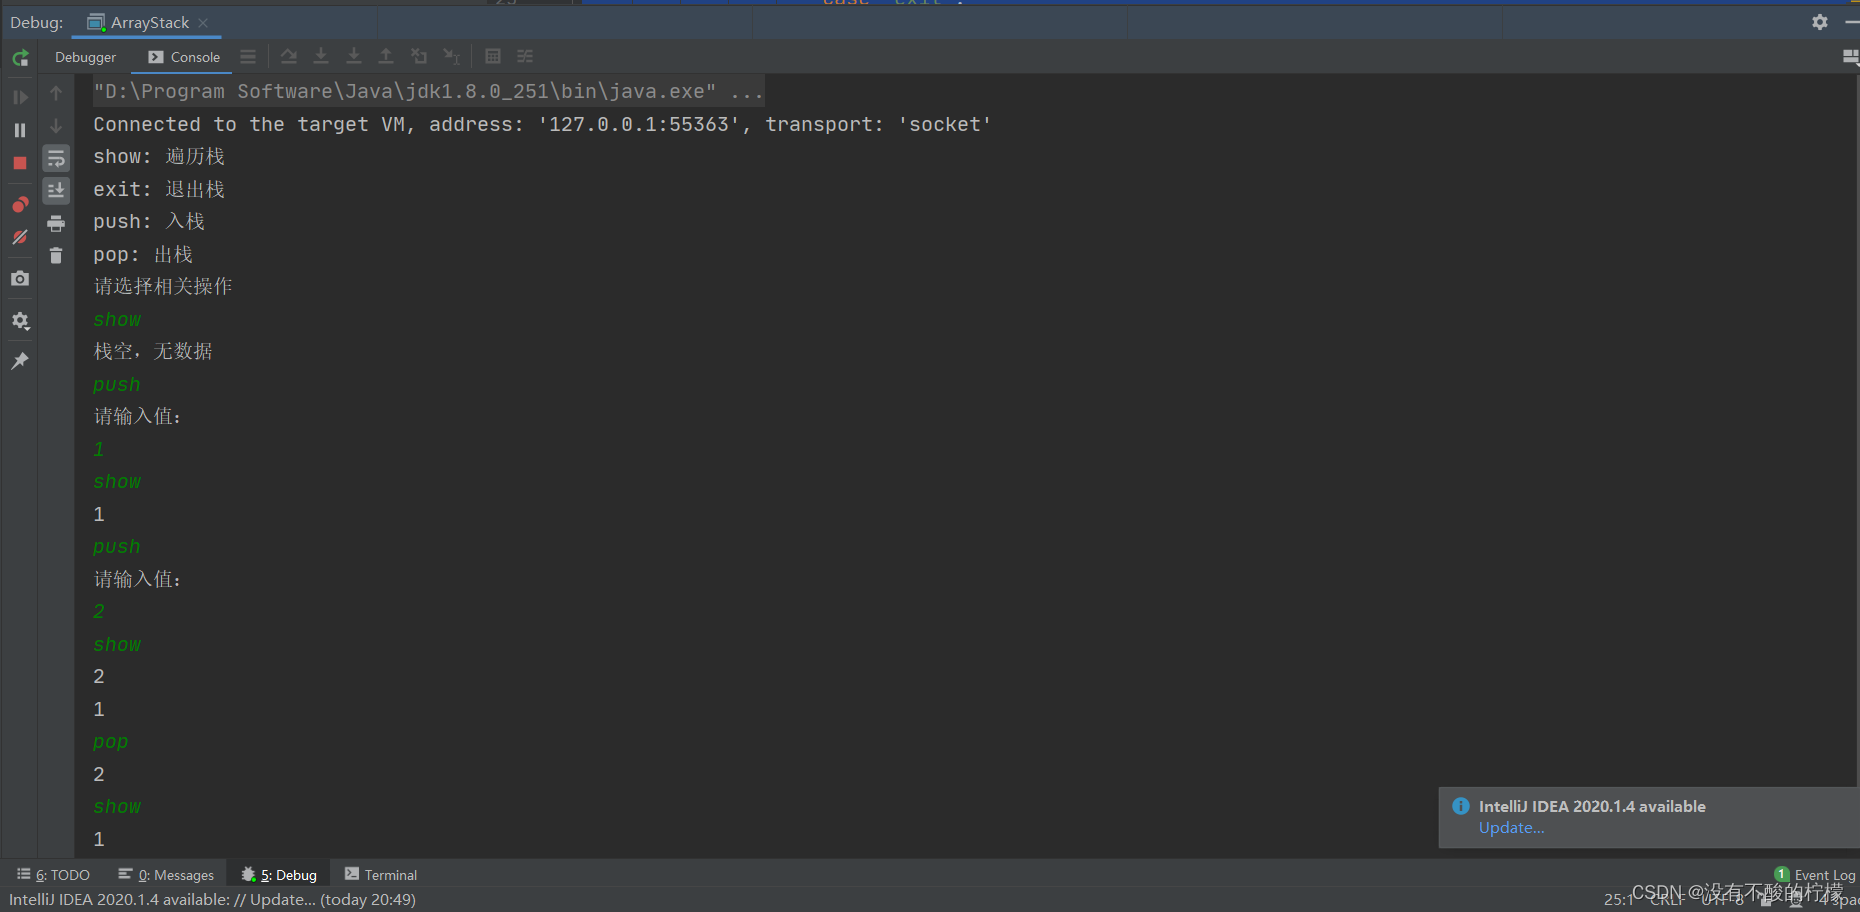Image resolution: width=1860 pixels, height=912 pixels.
Task: Open the View Breakpoints dialog
Action: 20,205
